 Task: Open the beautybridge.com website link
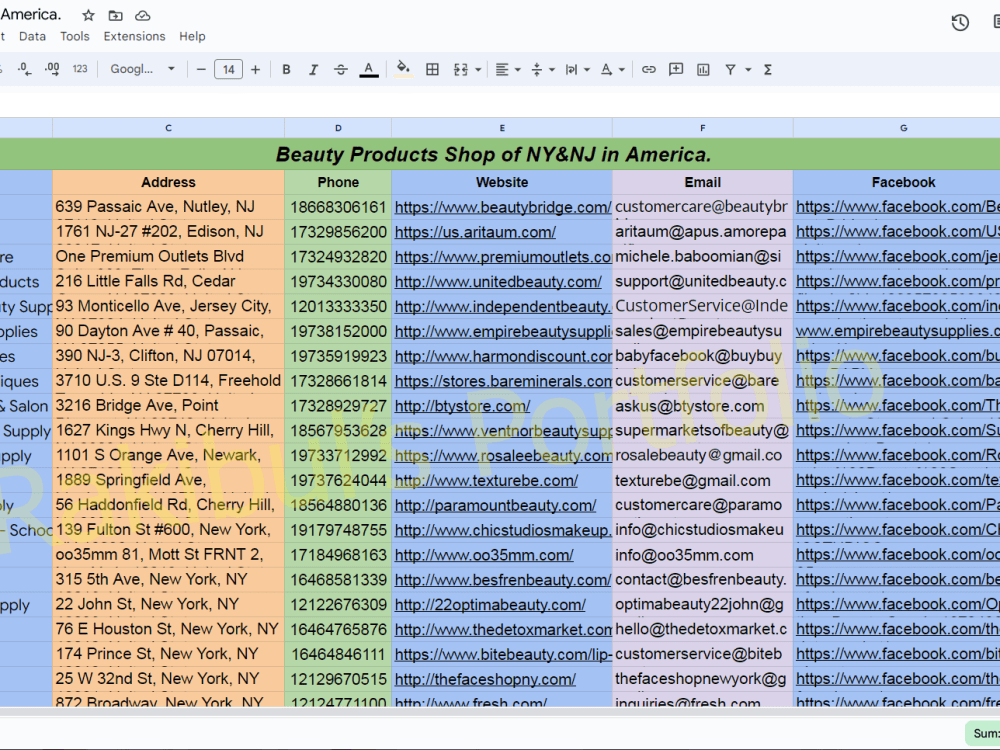502,206
